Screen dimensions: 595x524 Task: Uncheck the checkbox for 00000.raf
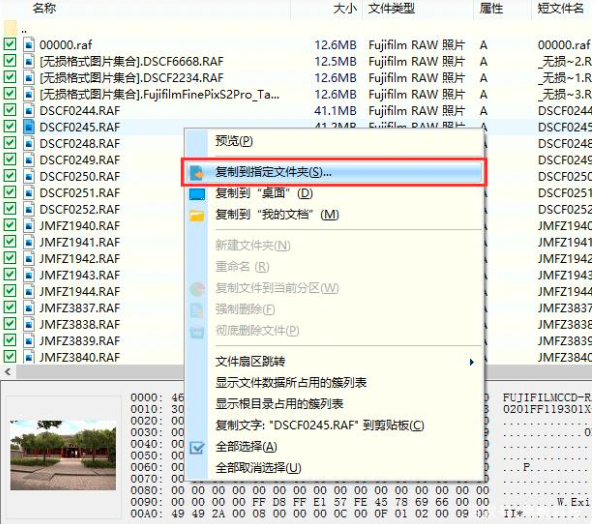[10, 44]
